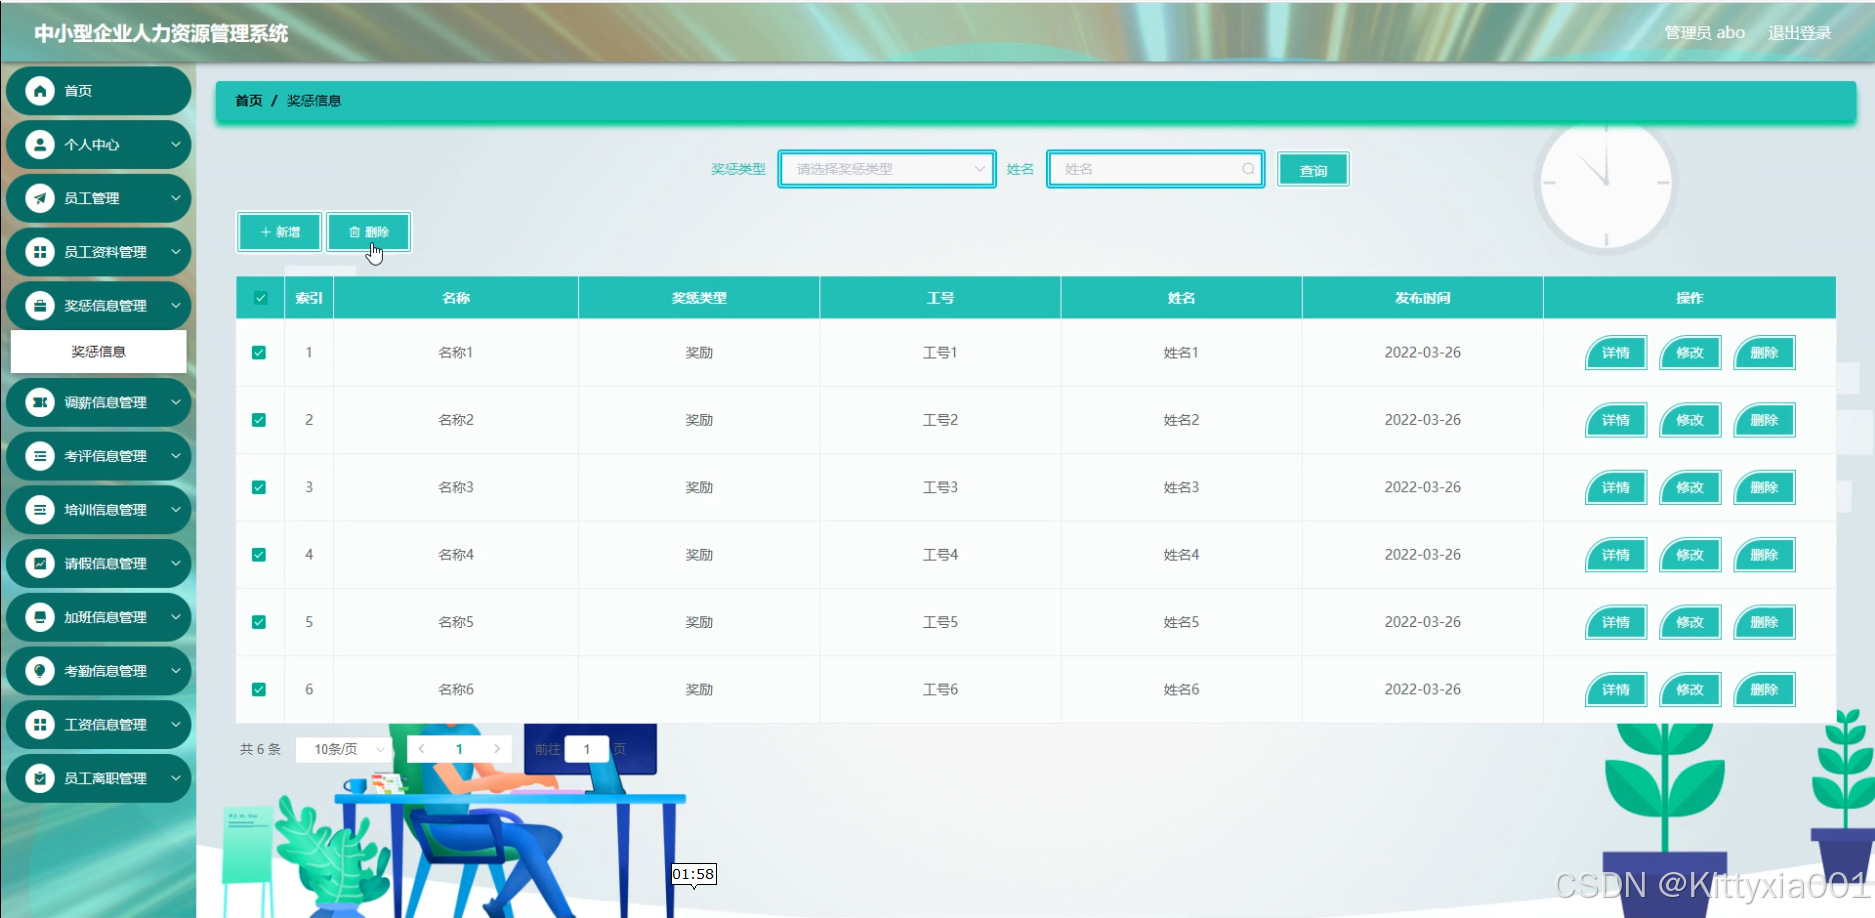The width and height of the screenshot is (1875, 918).
Task: Click the clipboard icon beside 员工离职管理
Action: [40, 778]
